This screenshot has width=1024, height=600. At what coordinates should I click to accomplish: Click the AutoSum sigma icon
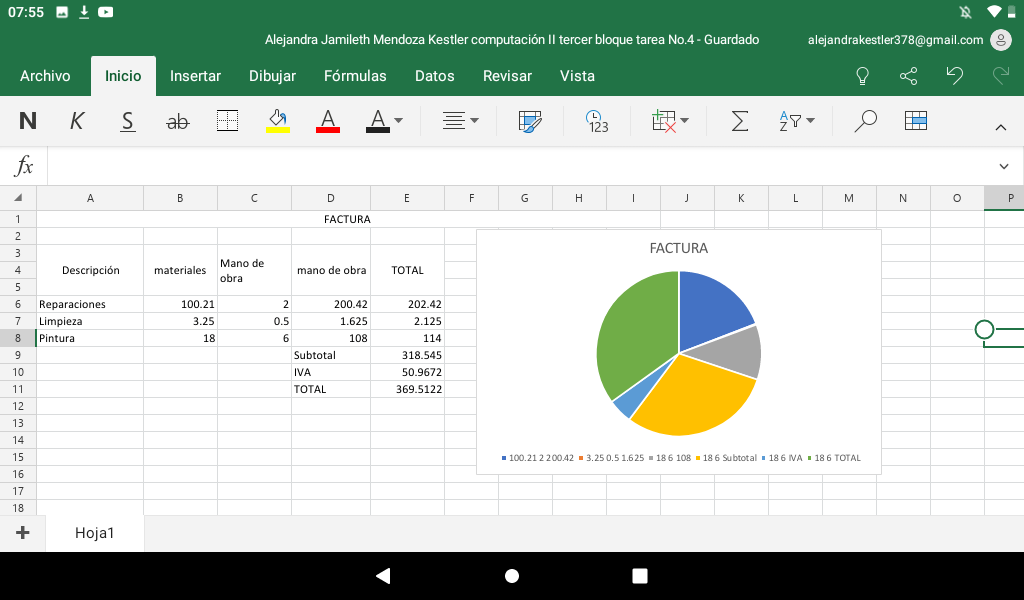pos(739,121)
